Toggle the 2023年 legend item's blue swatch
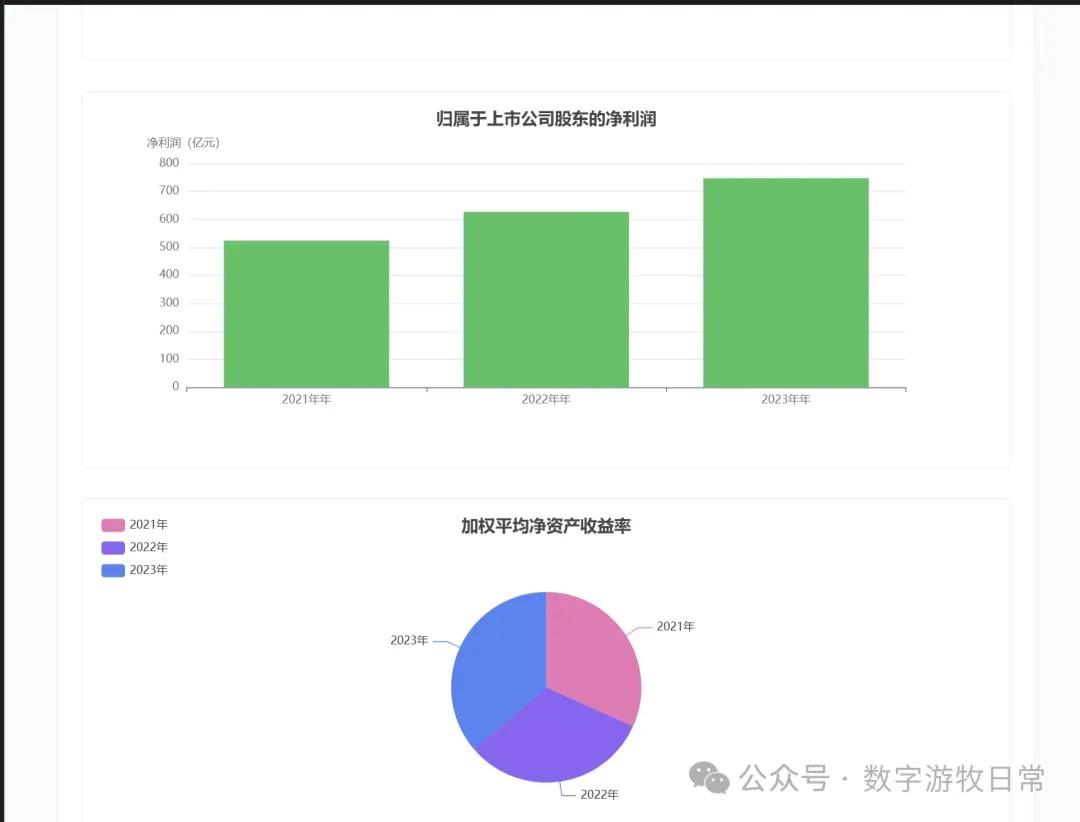 tap(113, 570)
